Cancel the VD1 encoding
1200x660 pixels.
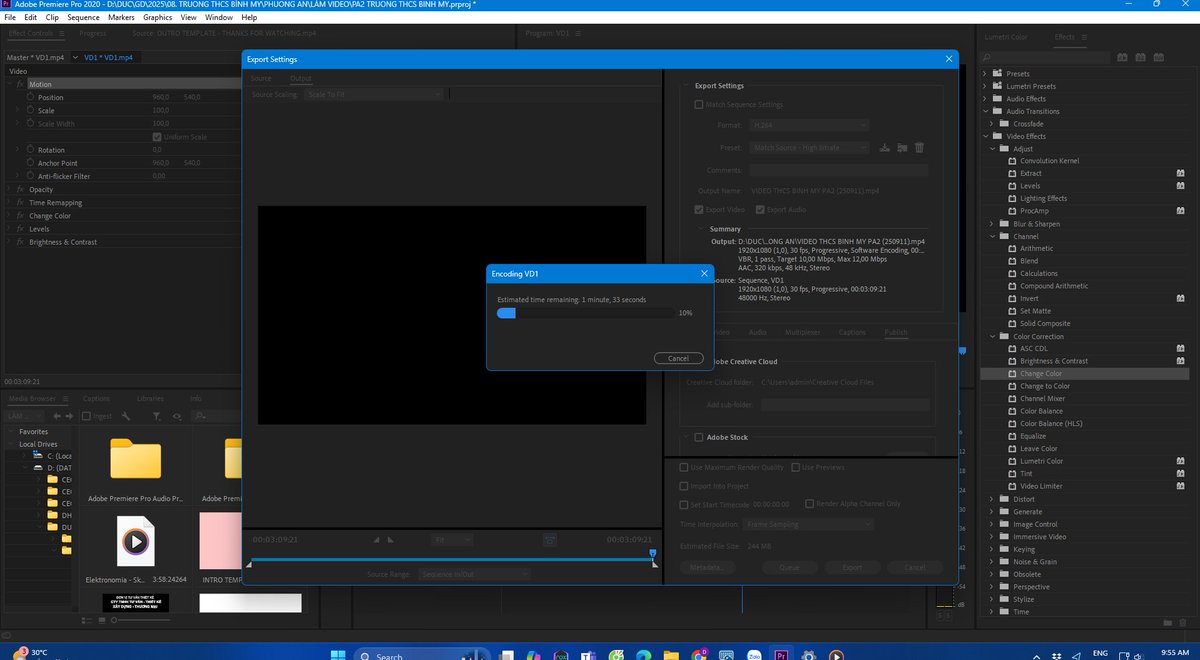point(678,358)
